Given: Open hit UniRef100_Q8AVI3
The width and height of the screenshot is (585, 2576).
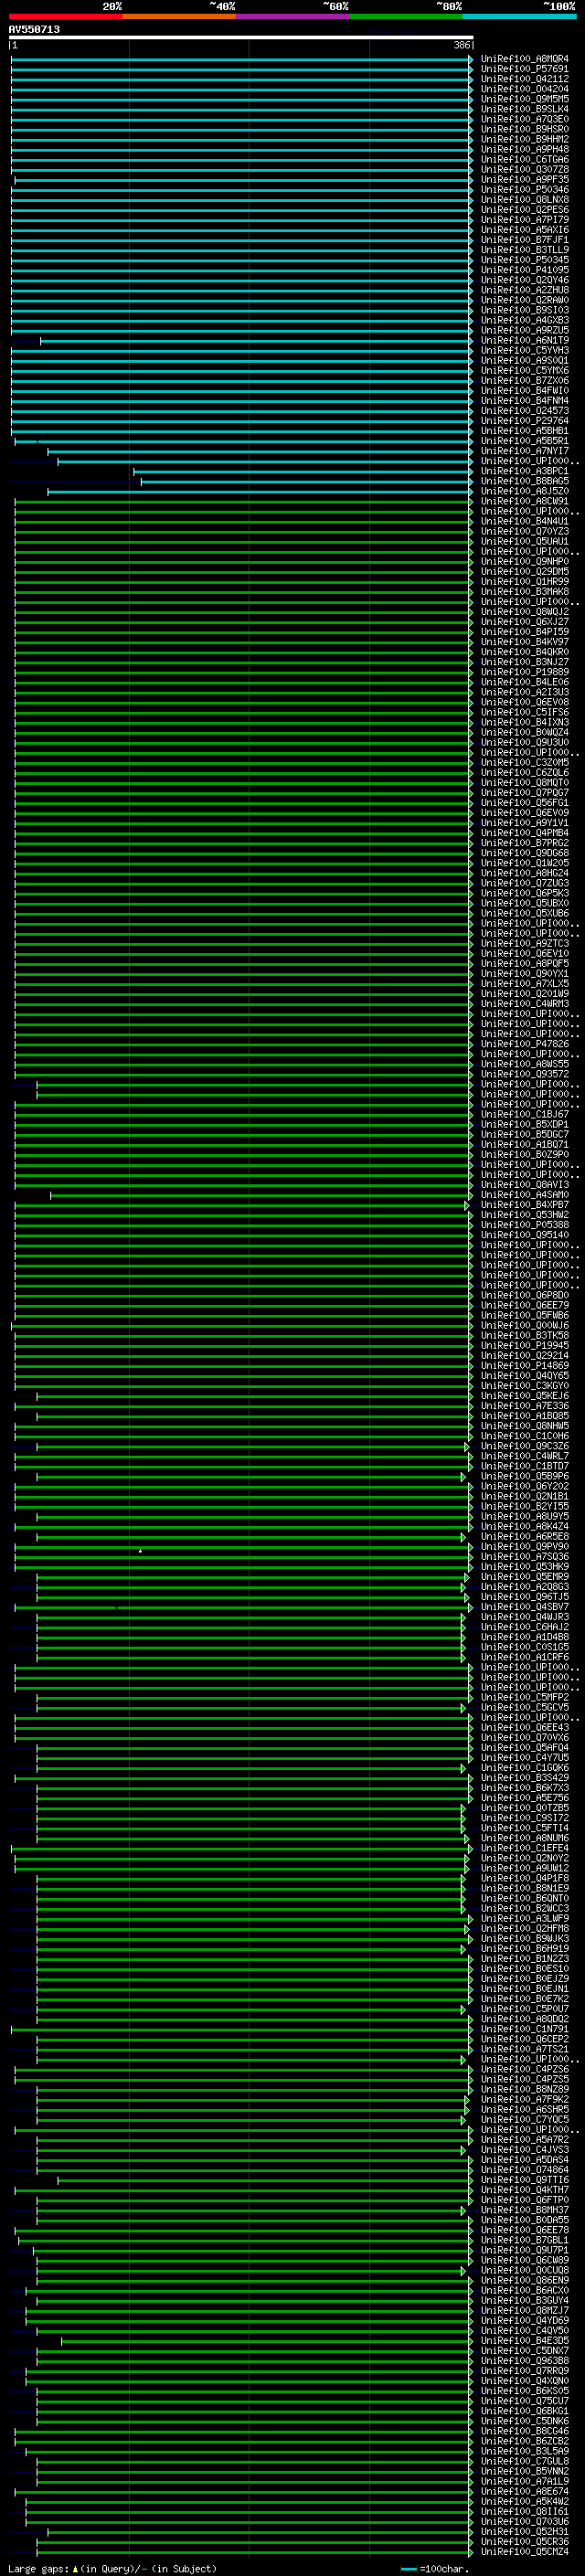Looking at the screenshot, I should pyautogui.click(x=524, y=1185).
